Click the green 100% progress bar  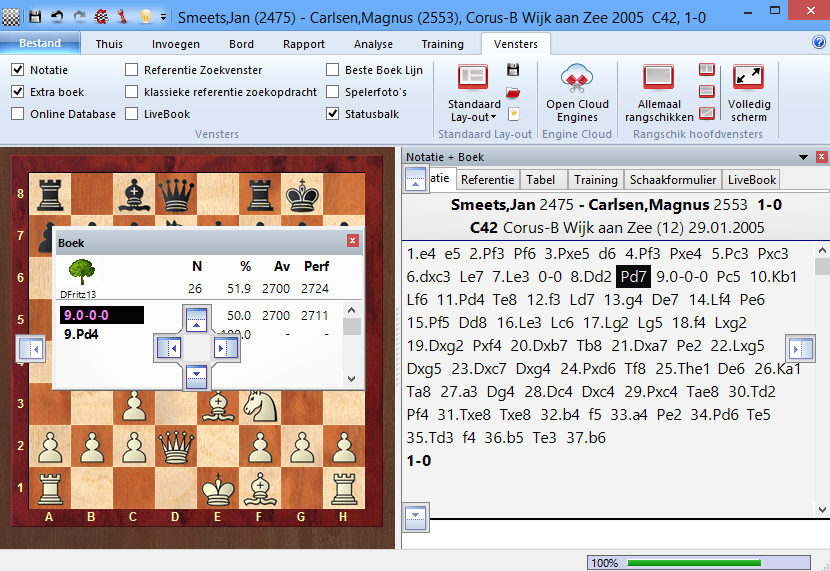(x=694, y=563)
